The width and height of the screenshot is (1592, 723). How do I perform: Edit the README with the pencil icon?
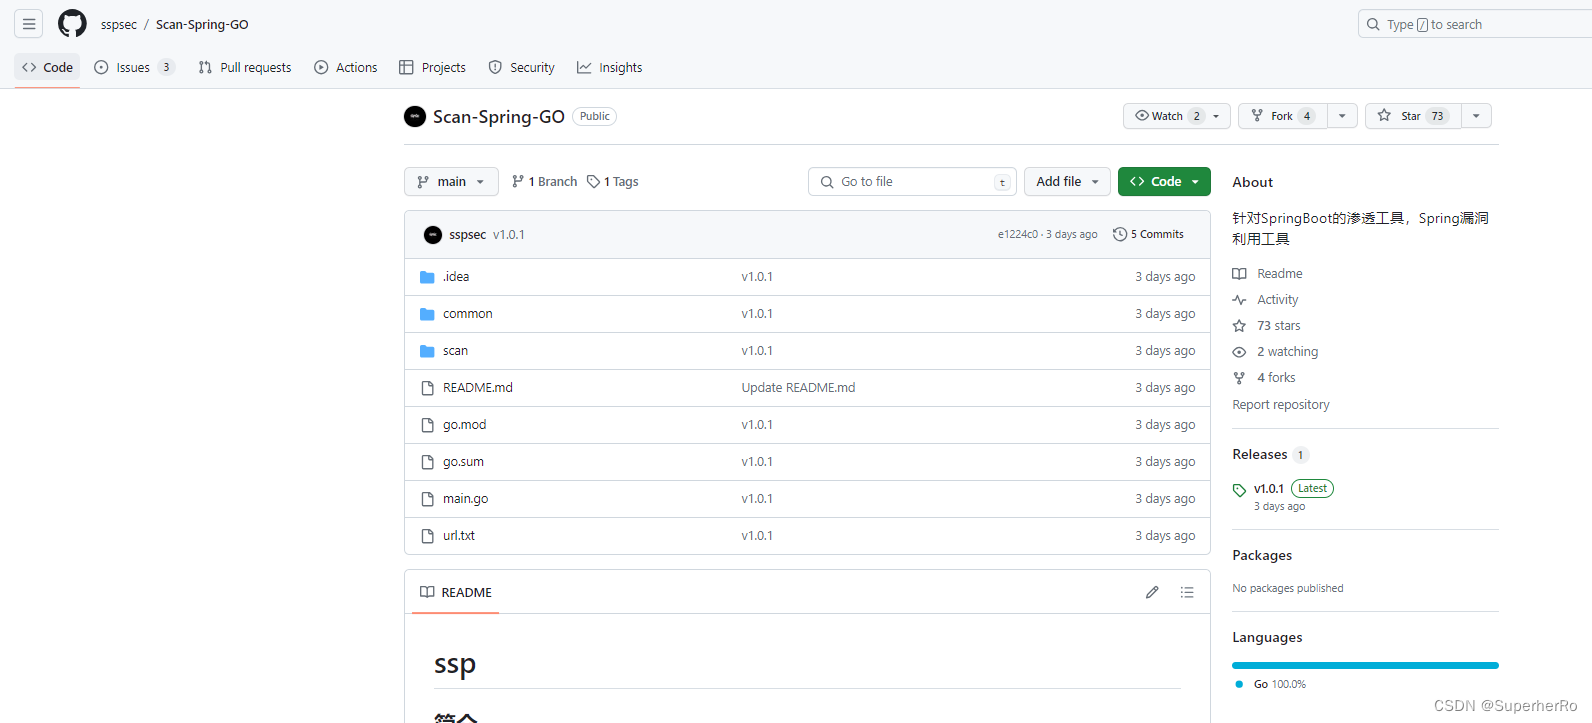(1152, 592)
